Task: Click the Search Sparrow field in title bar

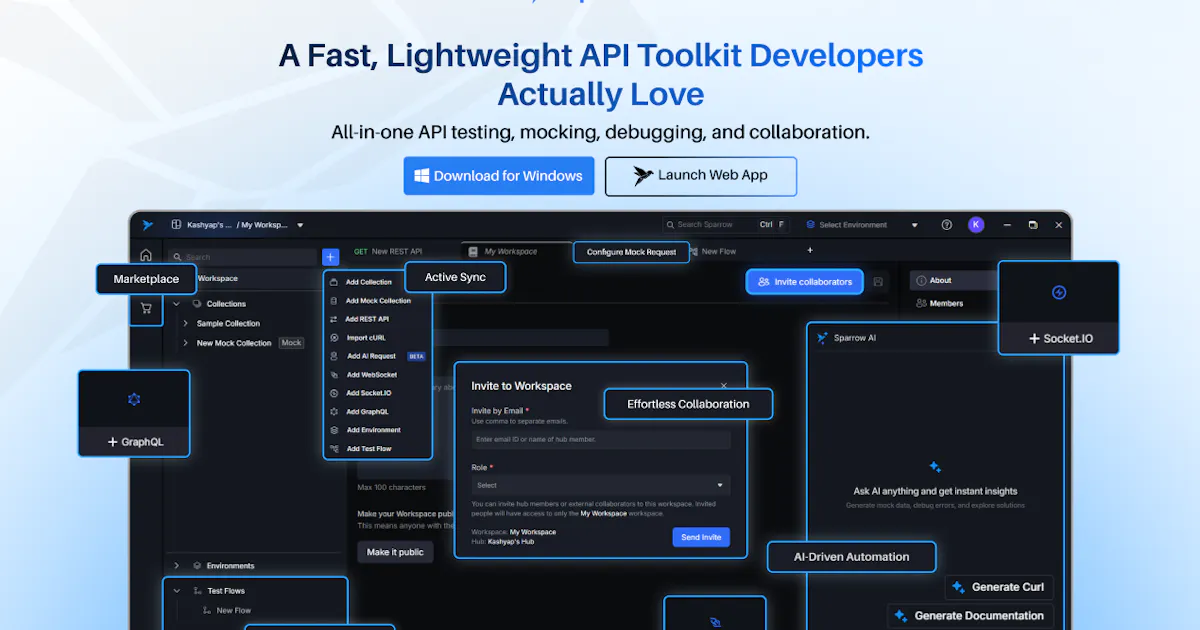Action: pos(727,225)
